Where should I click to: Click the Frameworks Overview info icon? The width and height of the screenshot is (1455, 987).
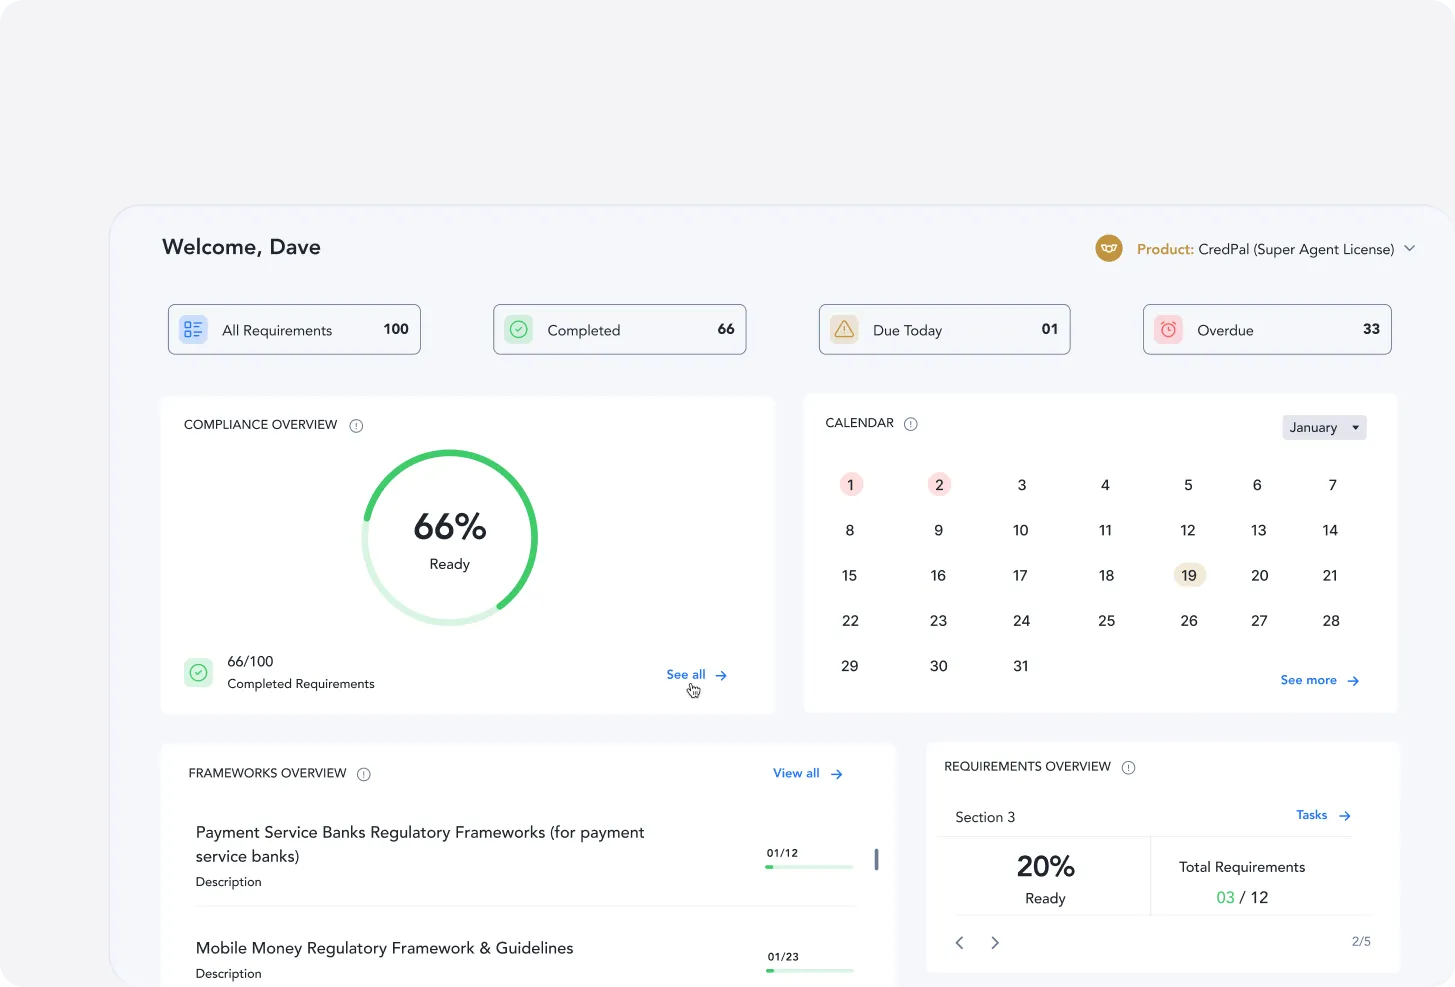click(364, 774)
